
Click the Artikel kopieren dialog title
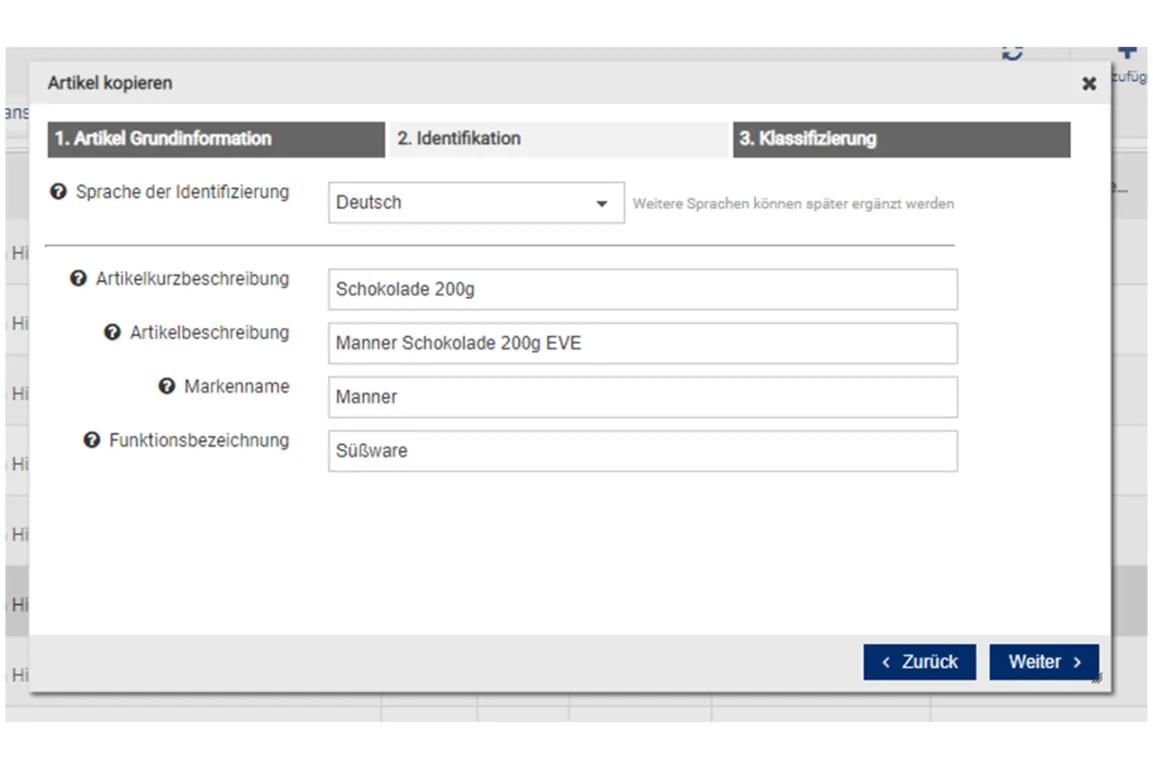coord(110,83)
